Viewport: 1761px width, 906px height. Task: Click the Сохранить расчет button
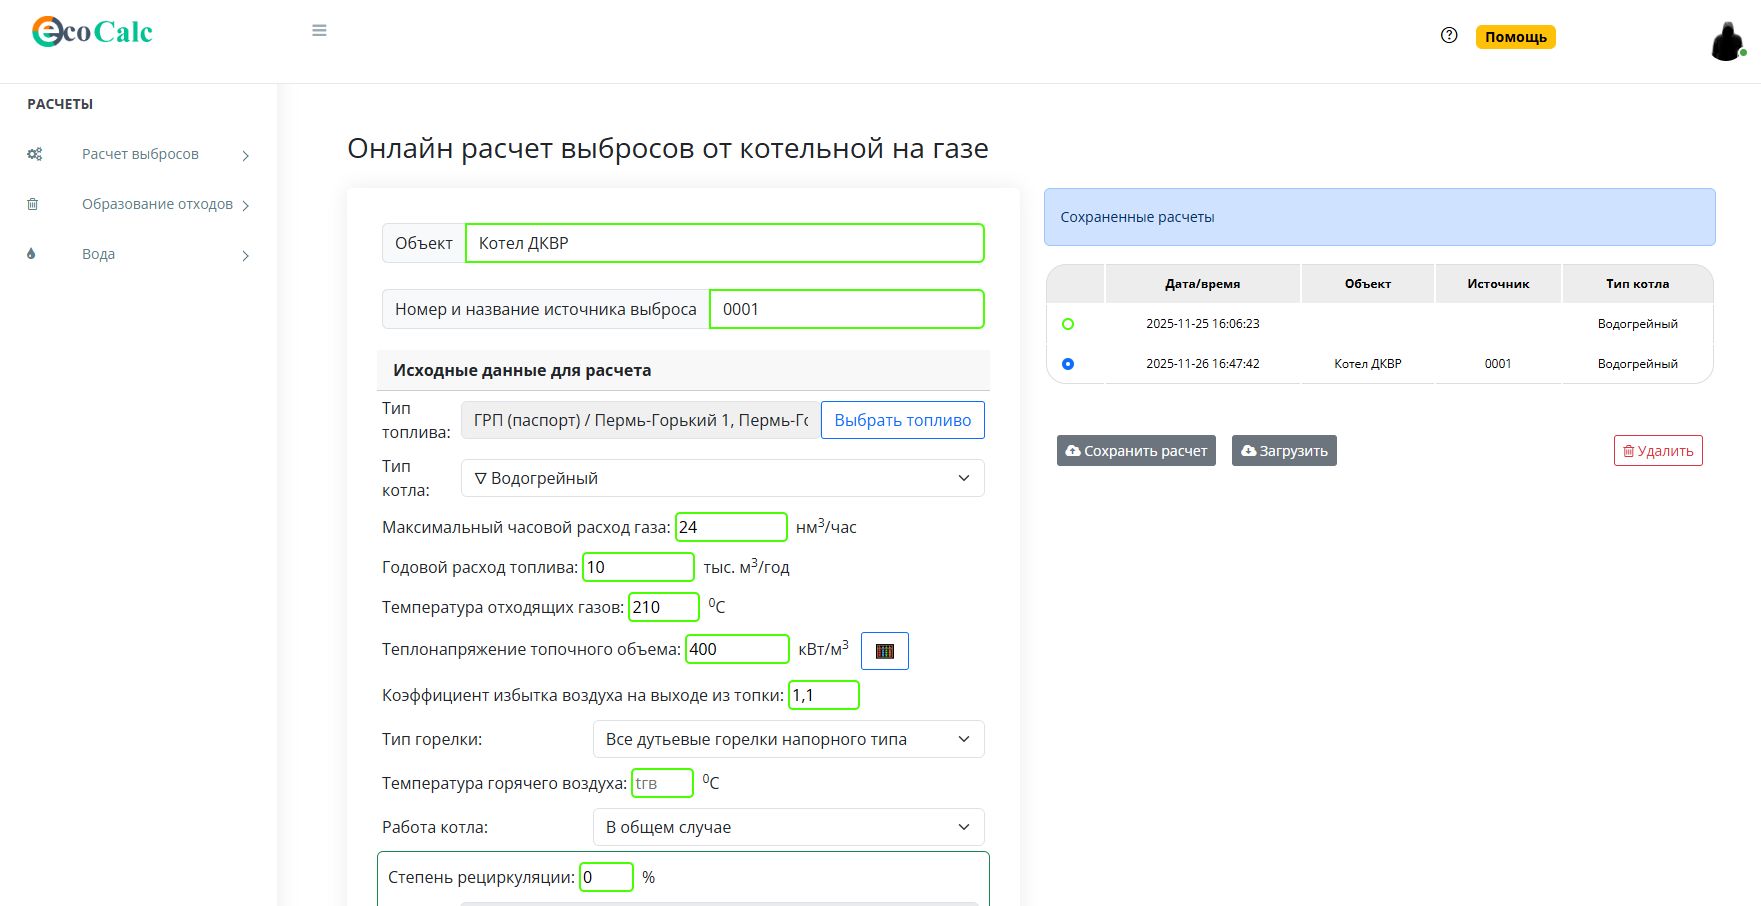click(x=1136, y=451)
